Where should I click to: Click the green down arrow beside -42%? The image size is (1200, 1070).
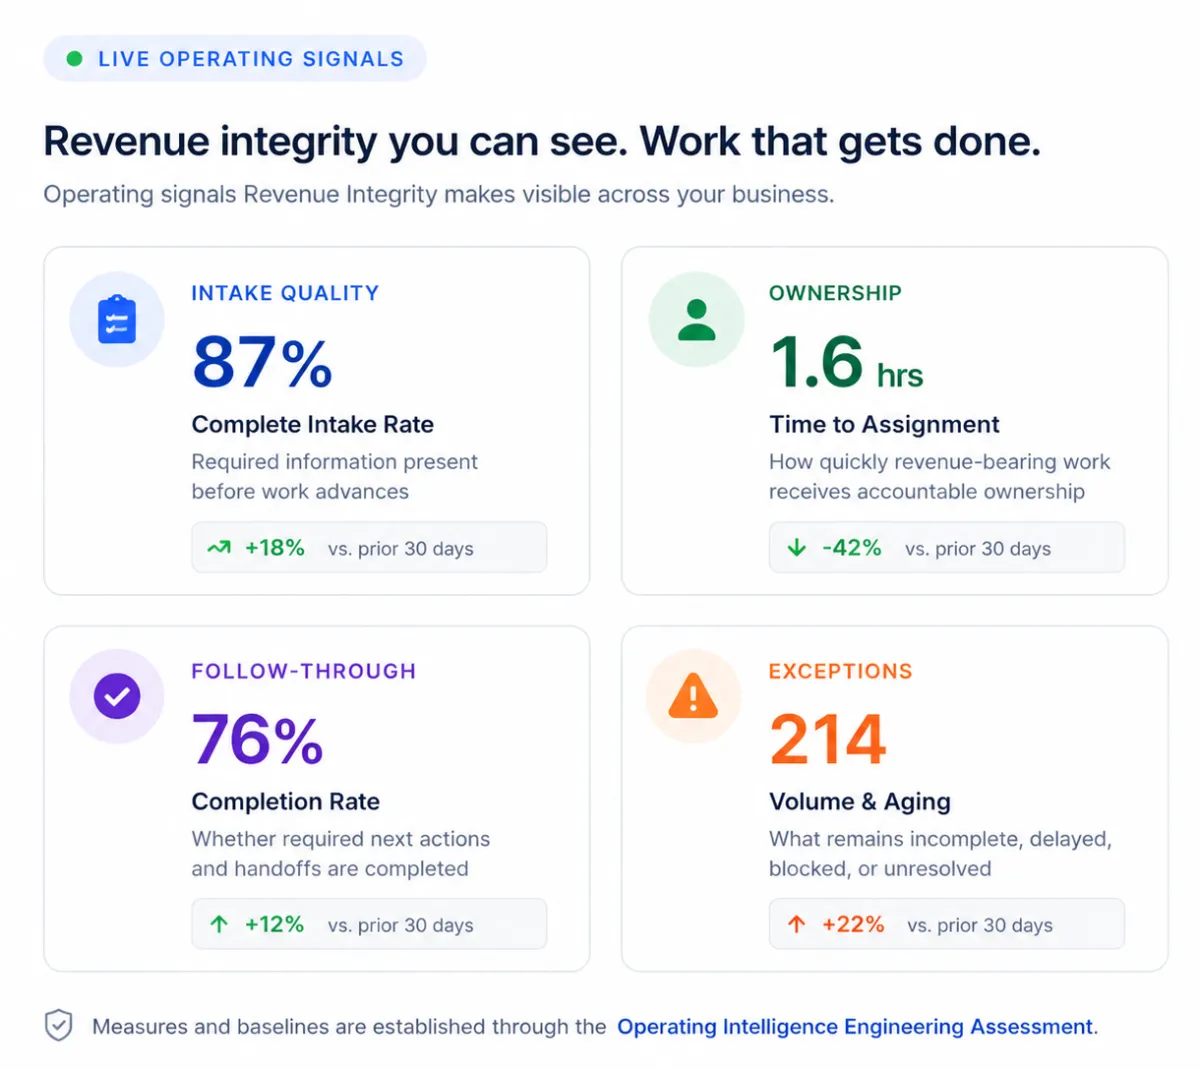(797, 548)
